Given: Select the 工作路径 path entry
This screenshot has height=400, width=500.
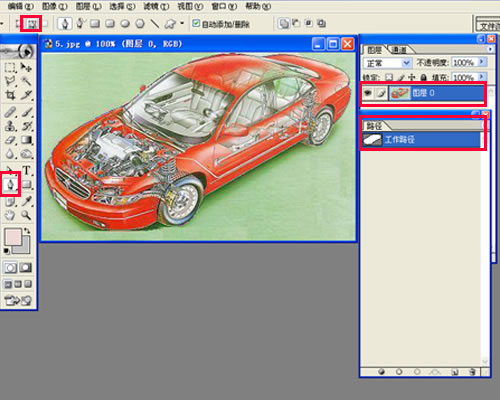Looking at the screenshot, I should (x=422, y=140).
